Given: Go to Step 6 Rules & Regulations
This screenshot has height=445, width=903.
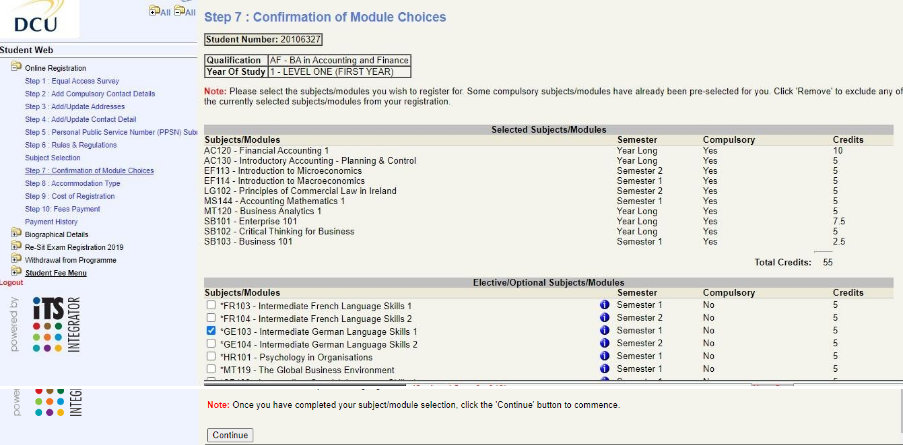Looking at the screenshot, I should coord(71,145).
